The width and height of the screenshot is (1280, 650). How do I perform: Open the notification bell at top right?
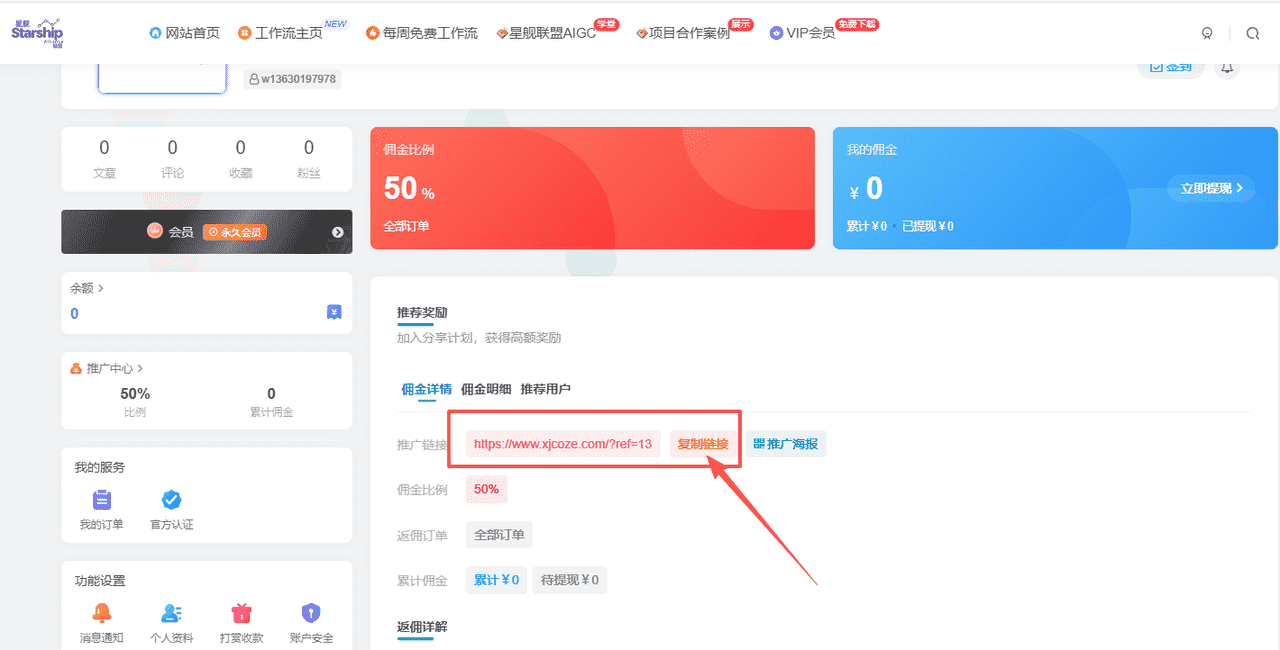point(1227,67)
